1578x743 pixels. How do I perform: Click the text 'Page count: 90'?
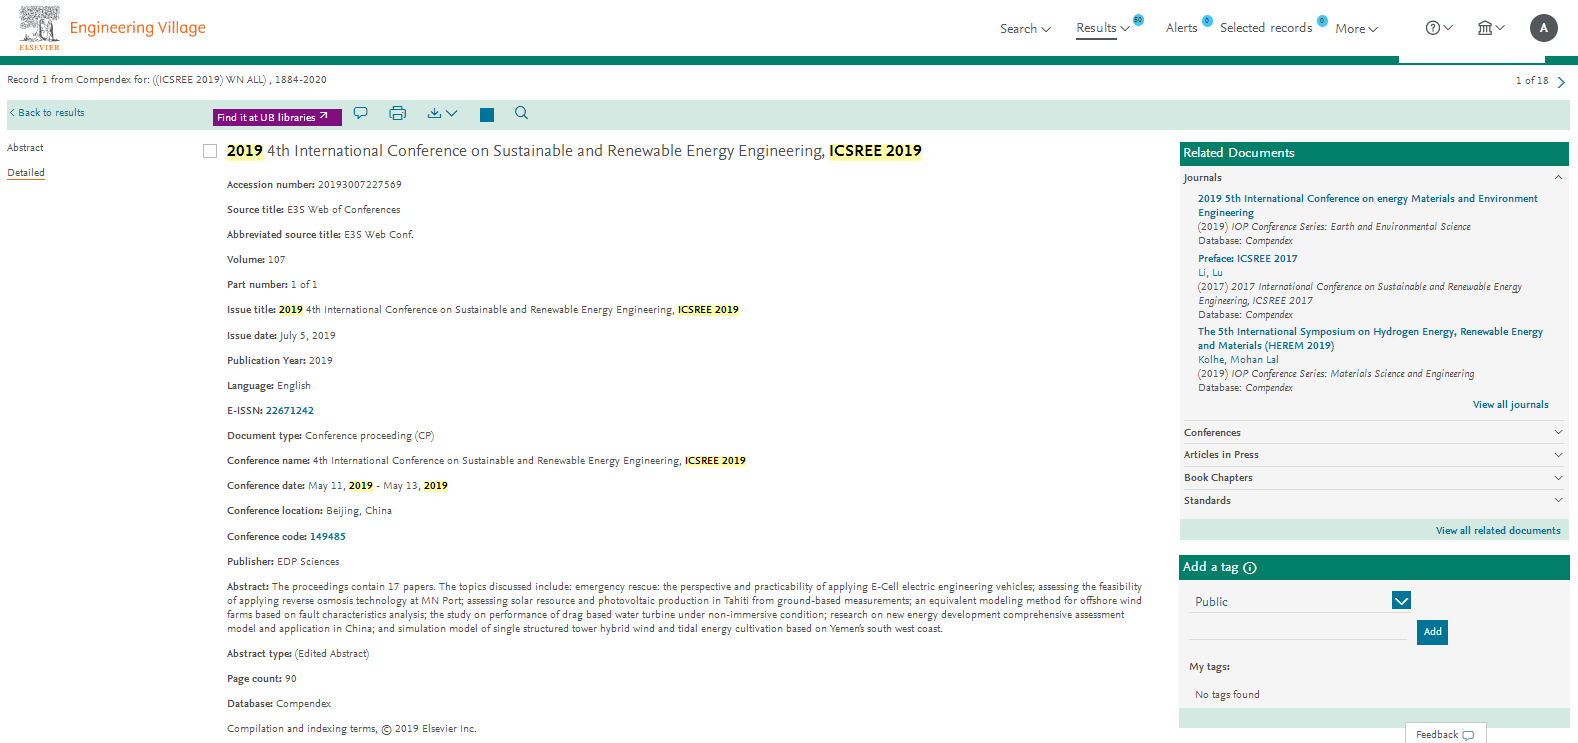tap(262, 679)
